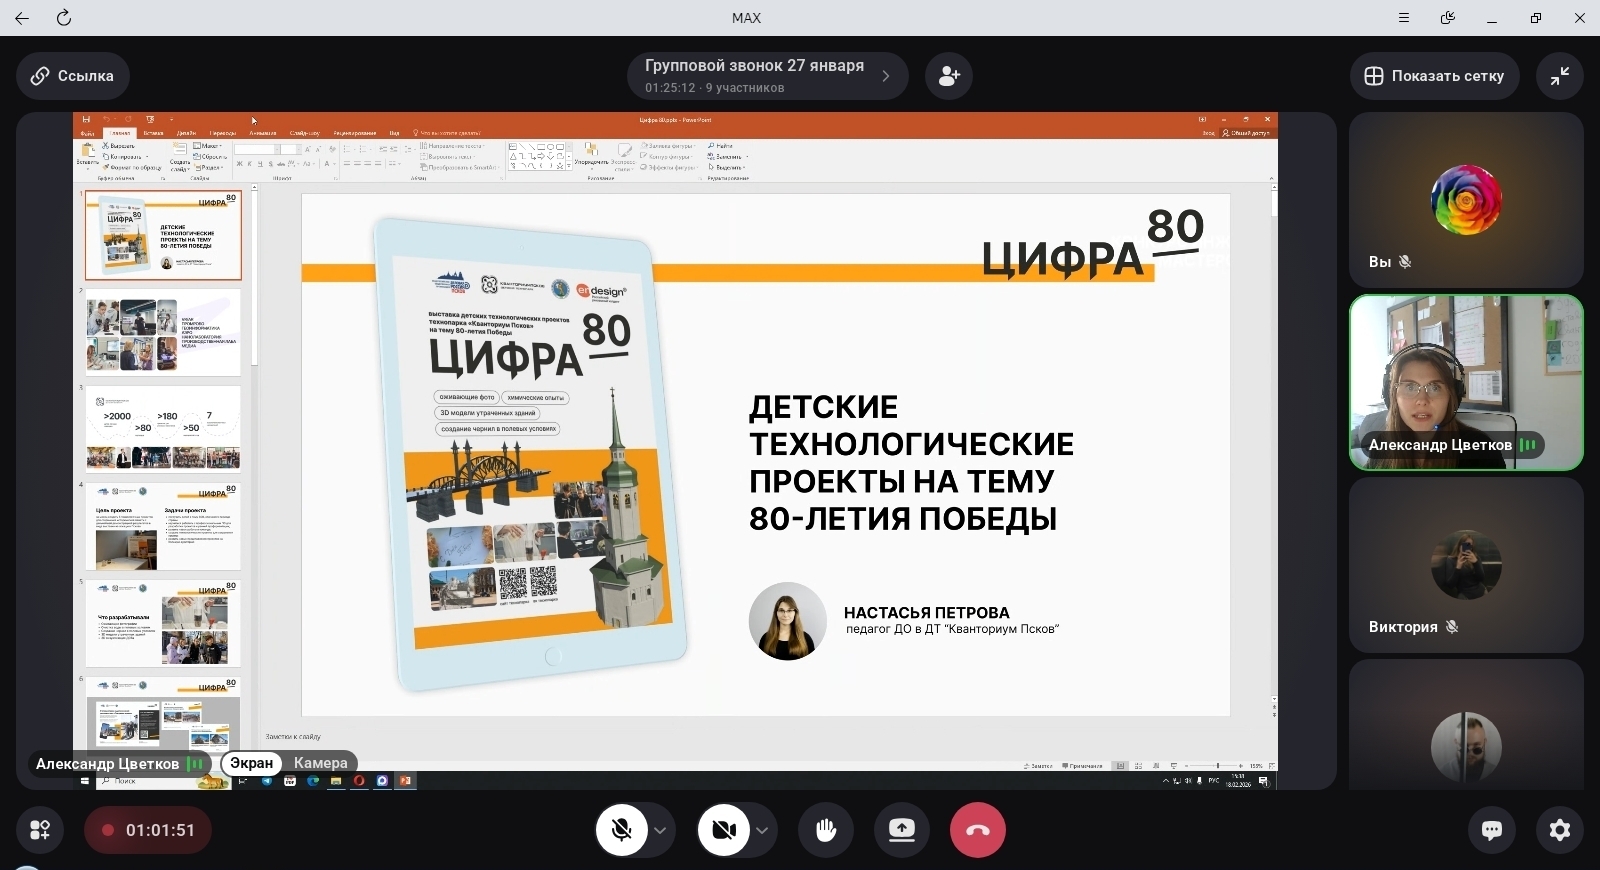The image size is (1600, 870).
Task: Refresh using the reload icon in title bar
Action: pos(64,18)
